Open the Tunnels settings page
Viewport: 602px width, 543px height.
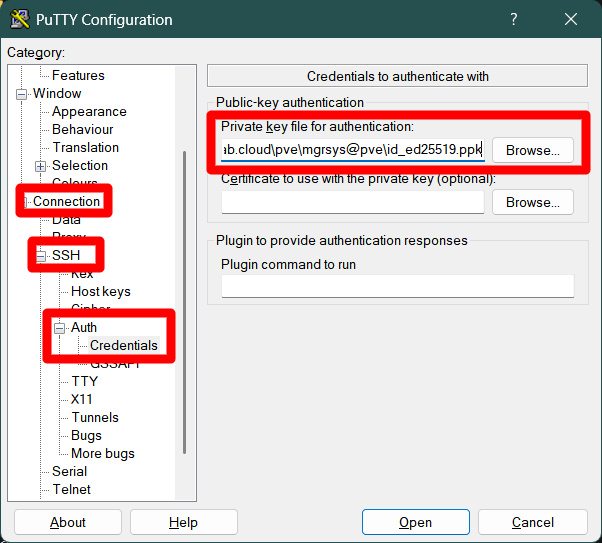click(x=95, y=417)
